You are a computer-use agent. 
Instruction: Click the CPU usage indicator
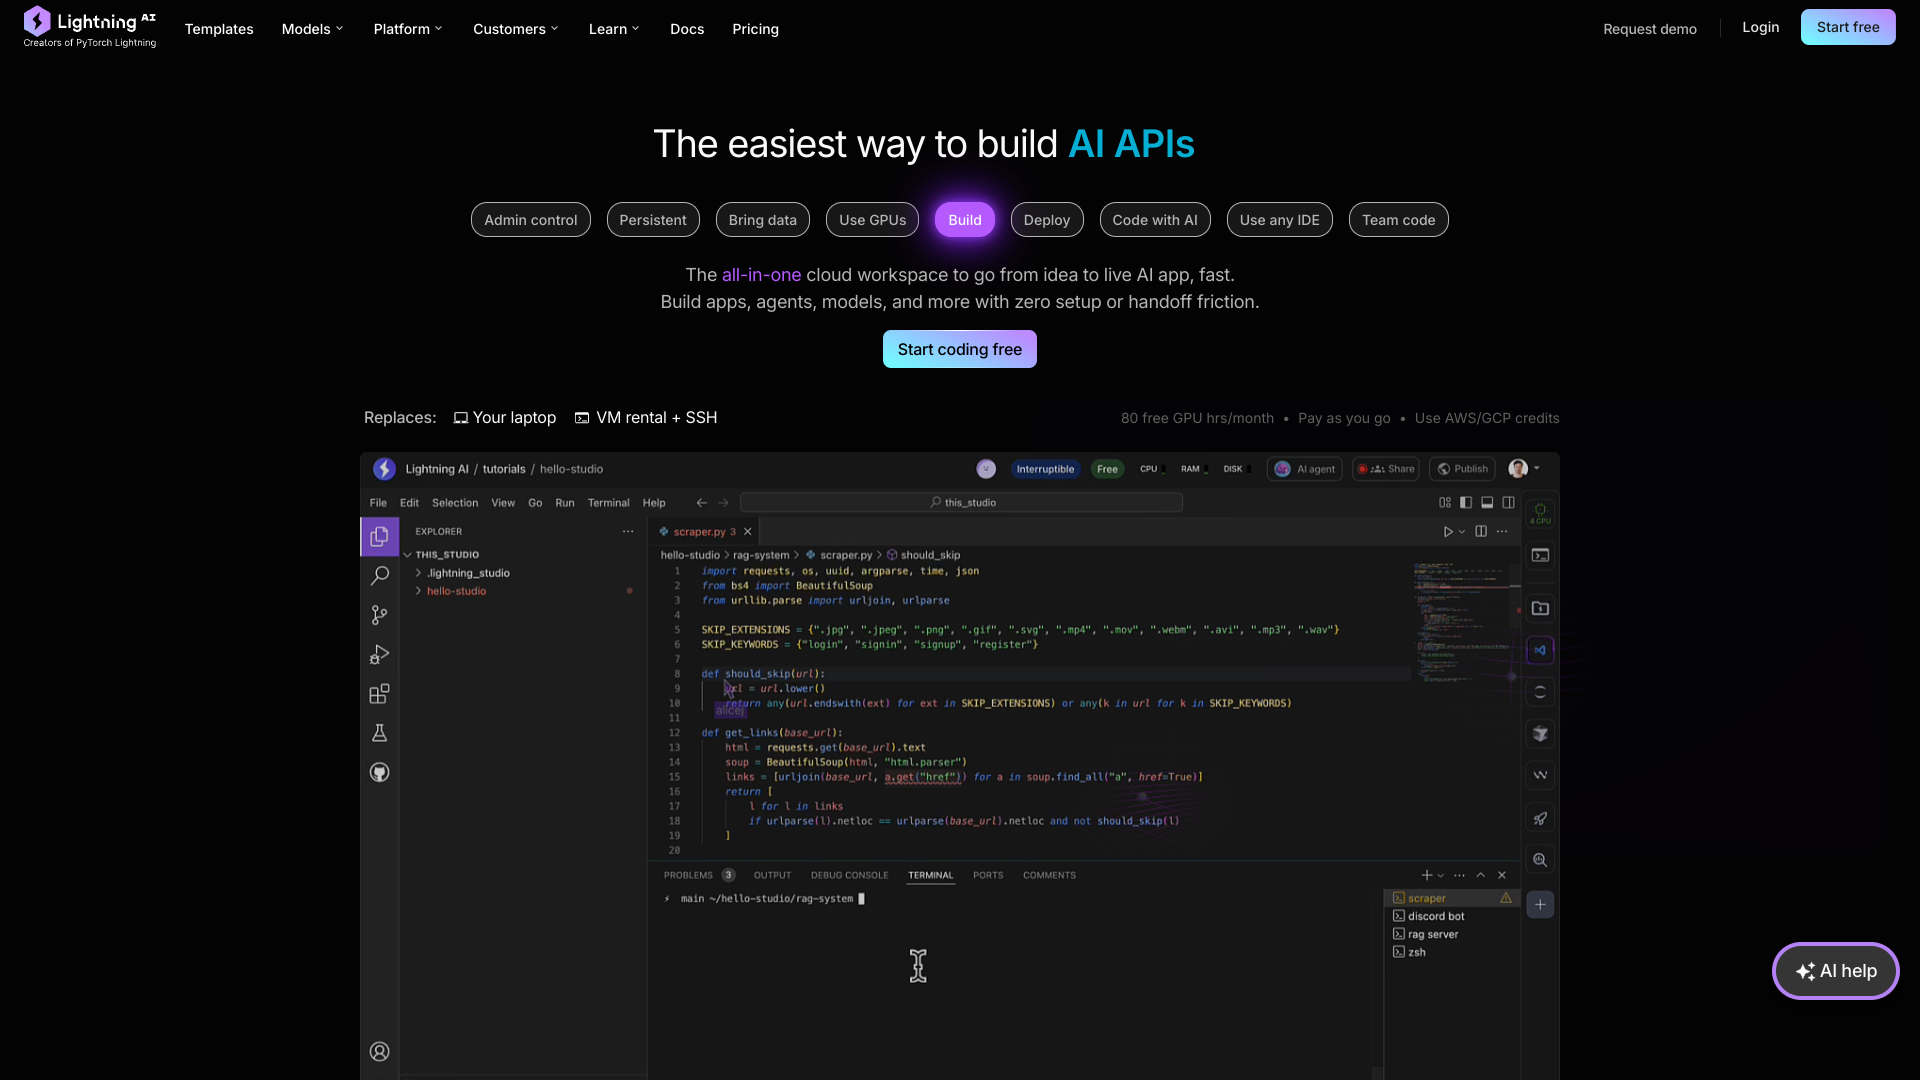[x=1151, y=468]
